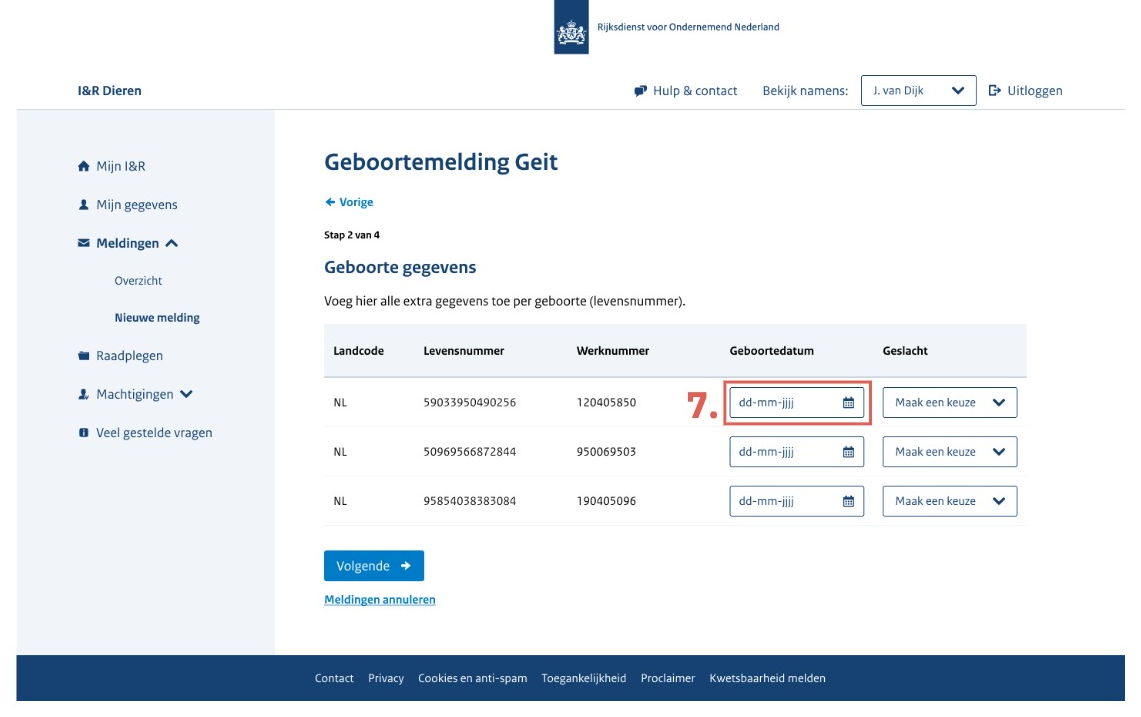Image resolution: width=1141 pixels, height=717 pixels.
Task: Collapse the Meldingen menu chevron
Action: pyautogui.click(x=172, y=243)
